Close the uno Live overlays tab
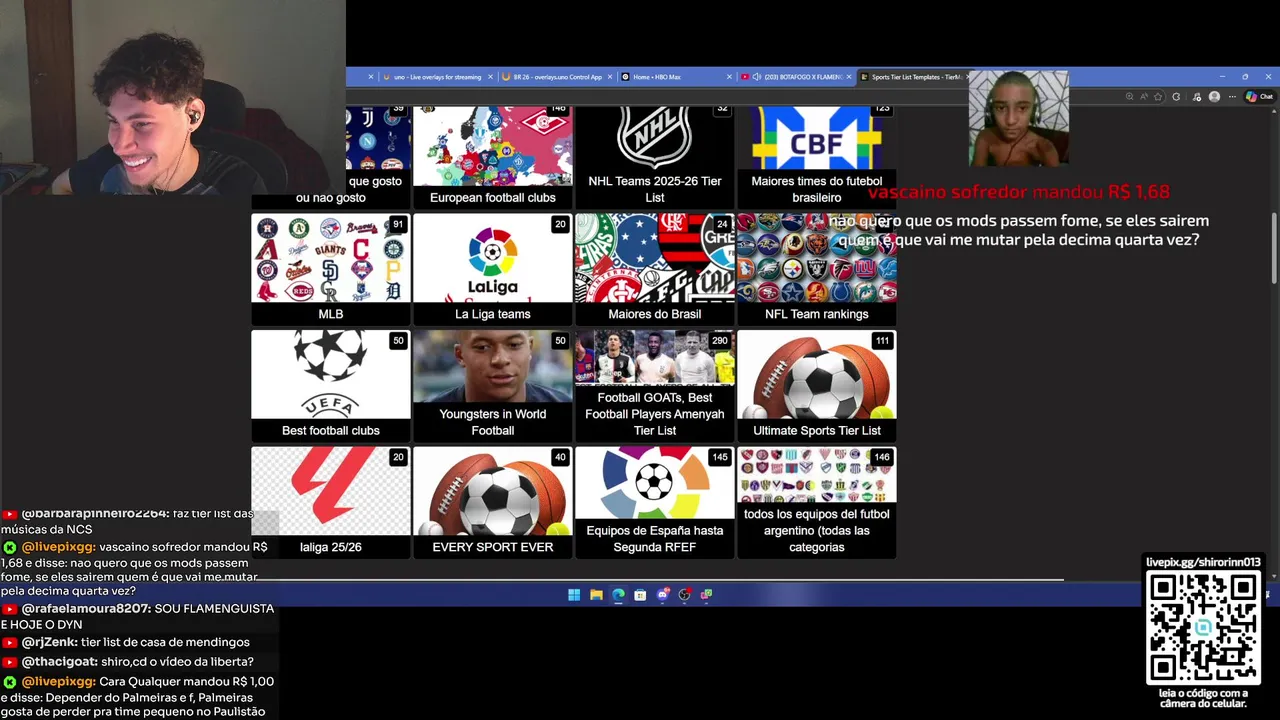The image size is (1280, 720). (490, 77)
